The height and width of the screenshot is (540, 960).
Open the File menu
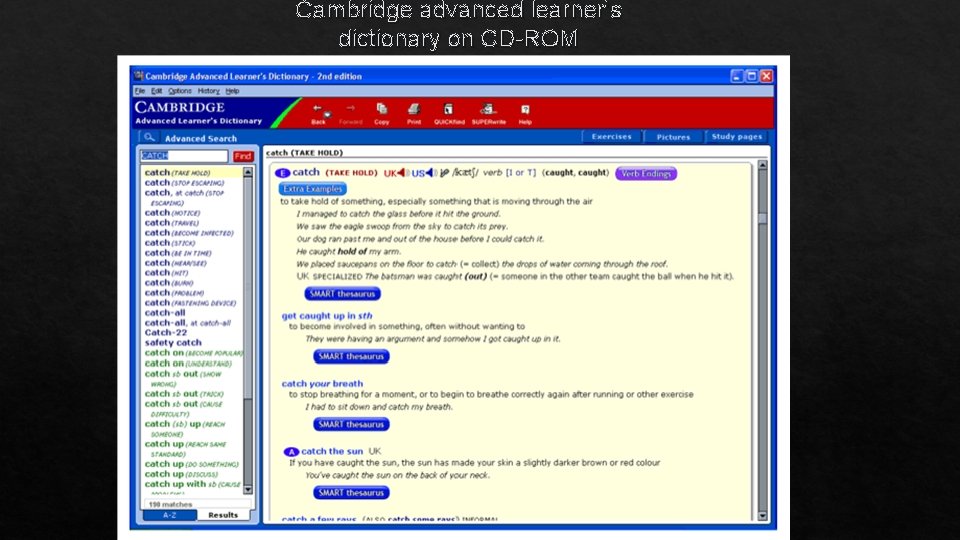click(140, 91)
